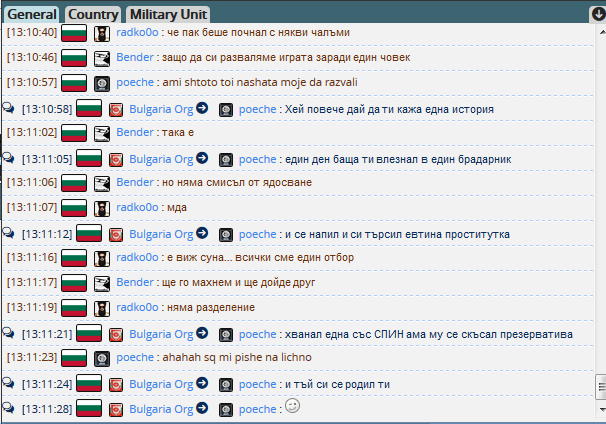Click the arrow icon after Bulgaria Org at 13:11:05
Screen dimensions: 606x424
202,158
